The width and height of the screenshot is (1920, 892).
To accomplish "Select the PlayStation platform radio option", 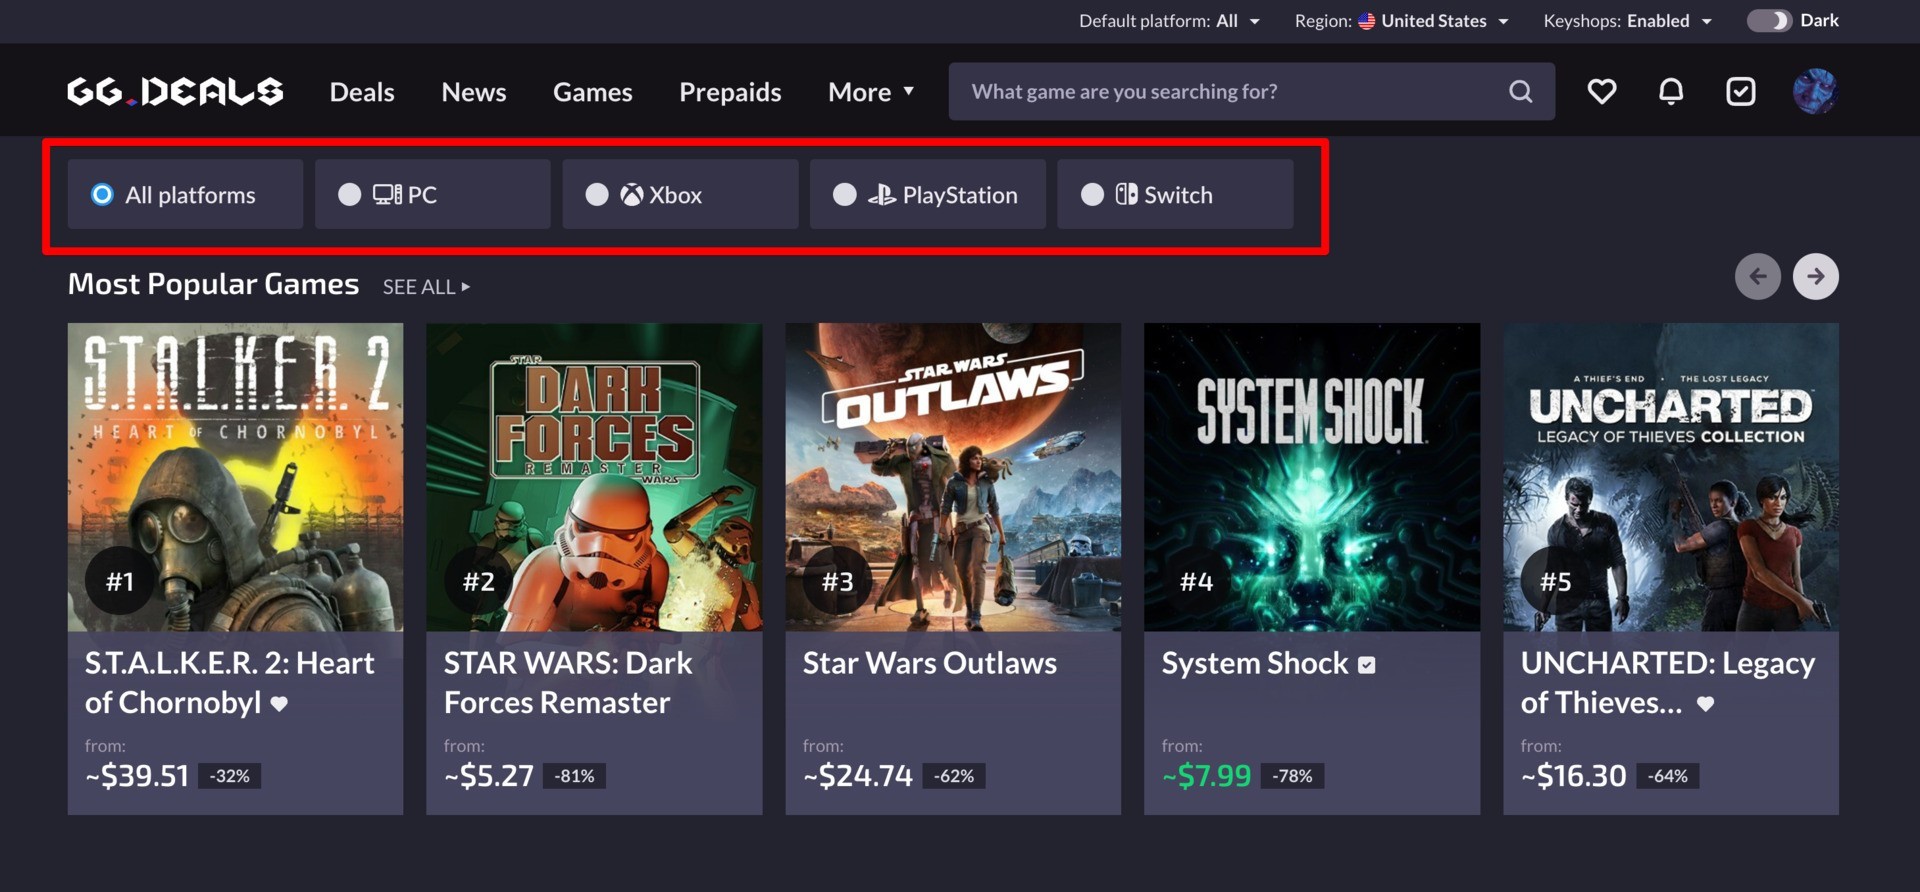I will [x=928, y=194].
